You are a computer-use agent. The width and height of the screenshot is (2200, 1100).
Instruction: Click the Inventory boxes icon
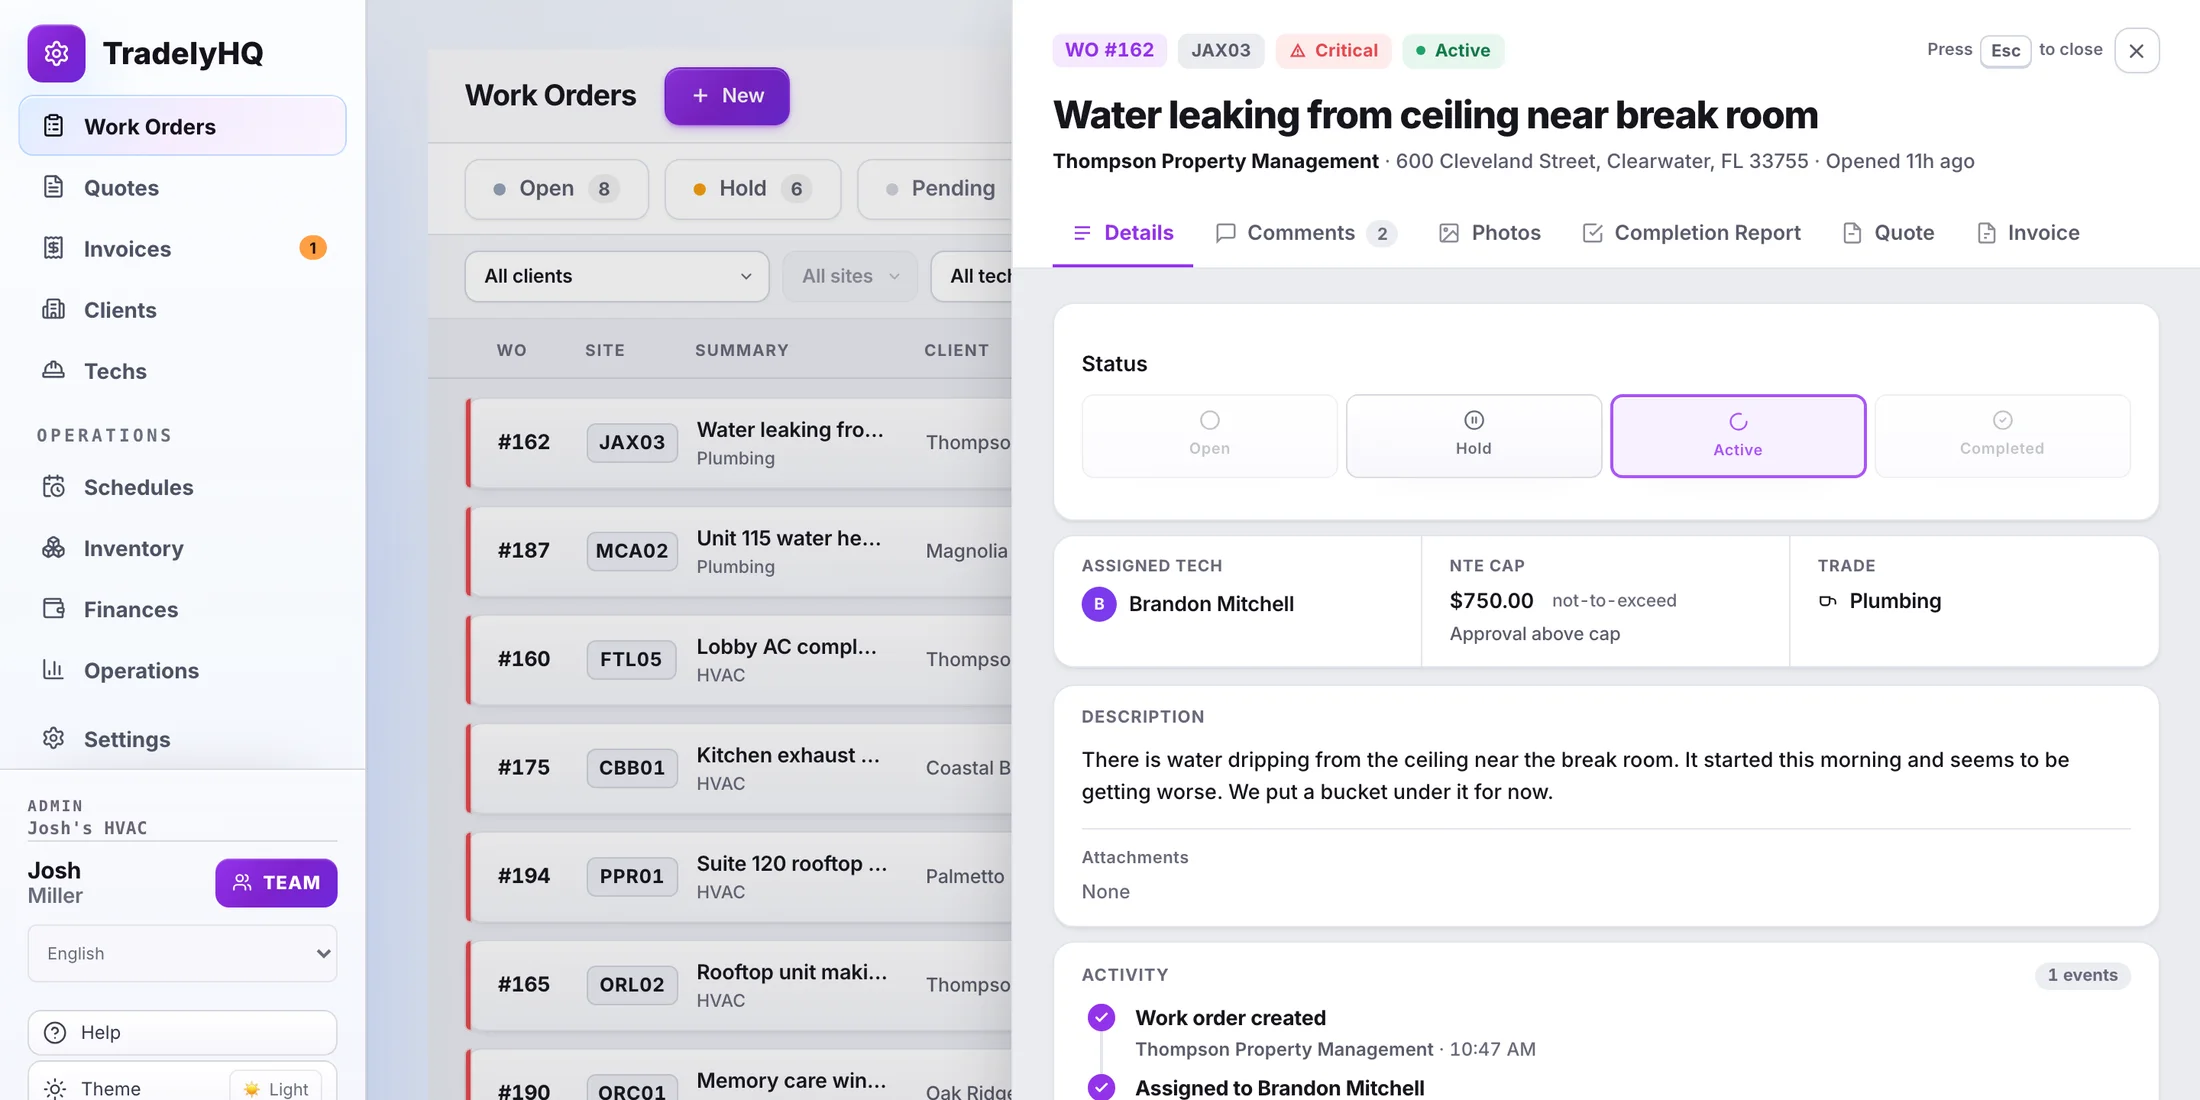(x=54, y=548)
